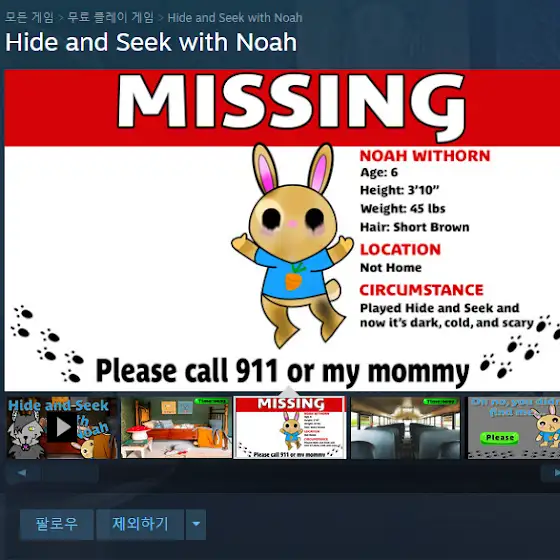Select the bedroom screenshot thumbnail
This screenshot has height=560, width=560.
point(176,428)
